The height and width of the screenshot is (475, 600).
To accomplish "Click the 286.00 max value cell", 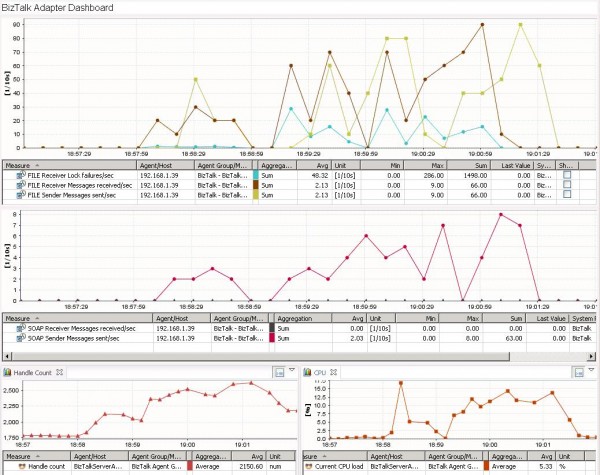I will (434, 175).
